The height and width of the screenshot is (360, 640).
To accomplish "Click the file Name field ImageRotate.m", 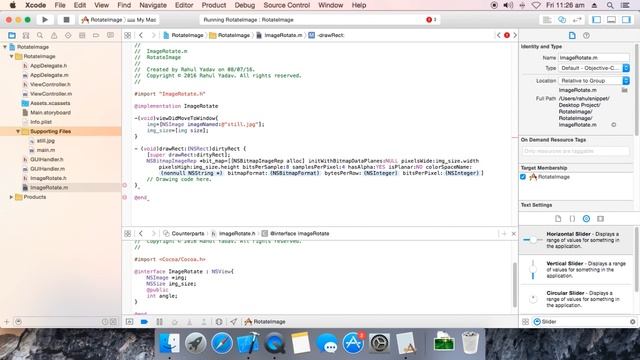I will point(594,58).
